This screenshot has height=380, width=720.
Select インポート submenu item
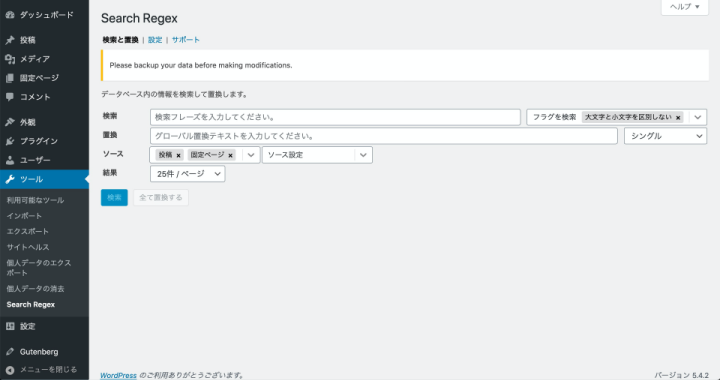[24, 216]
